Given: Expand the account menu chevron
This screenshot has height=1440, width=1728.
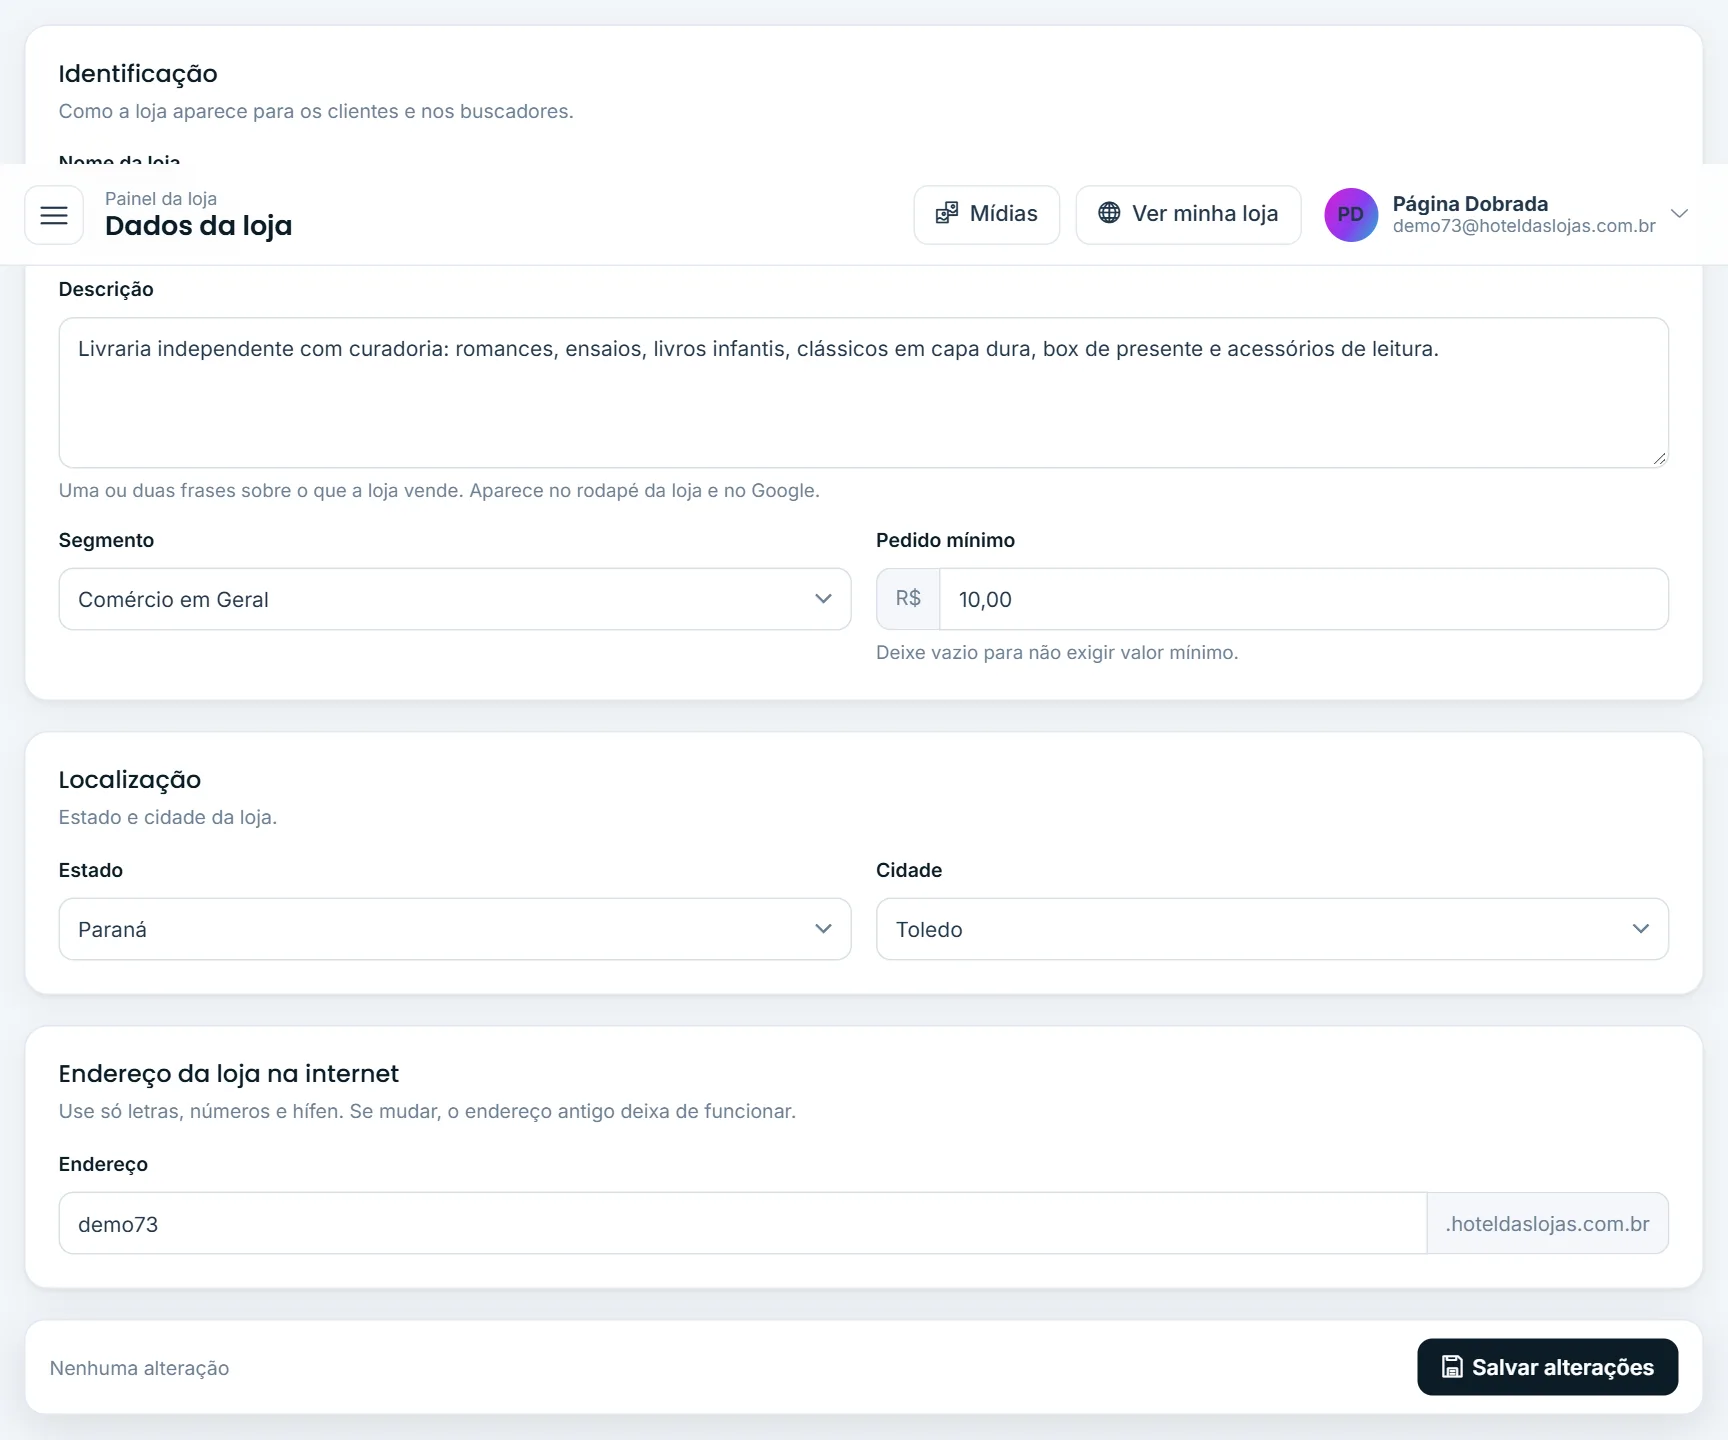Looking at the screenshot, I should (1680, 214).
